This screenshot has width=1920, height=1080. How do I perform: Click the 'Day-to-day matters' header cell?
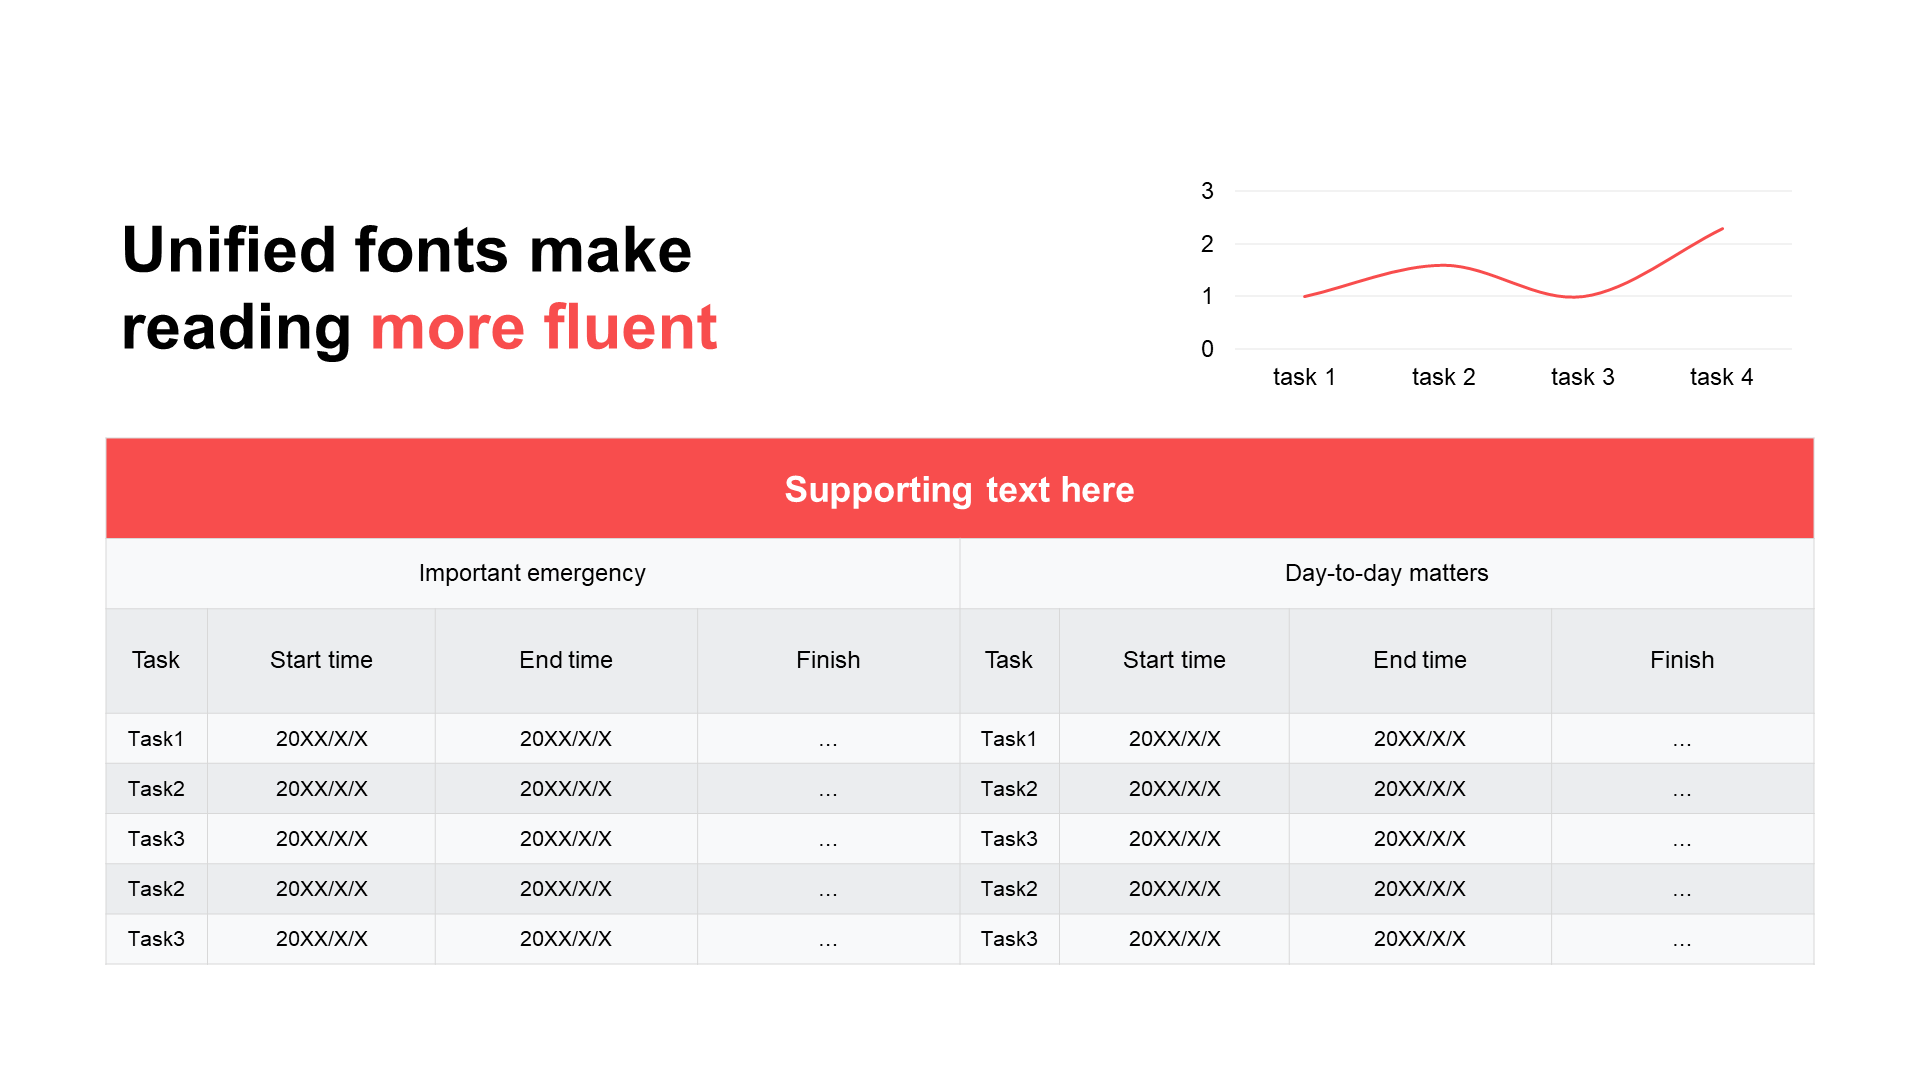tap(1386, 573)
